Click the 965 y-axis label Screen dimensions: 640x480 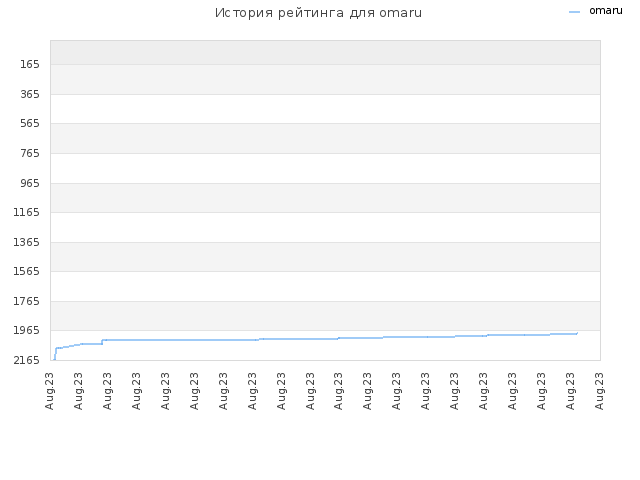point(30,183)
